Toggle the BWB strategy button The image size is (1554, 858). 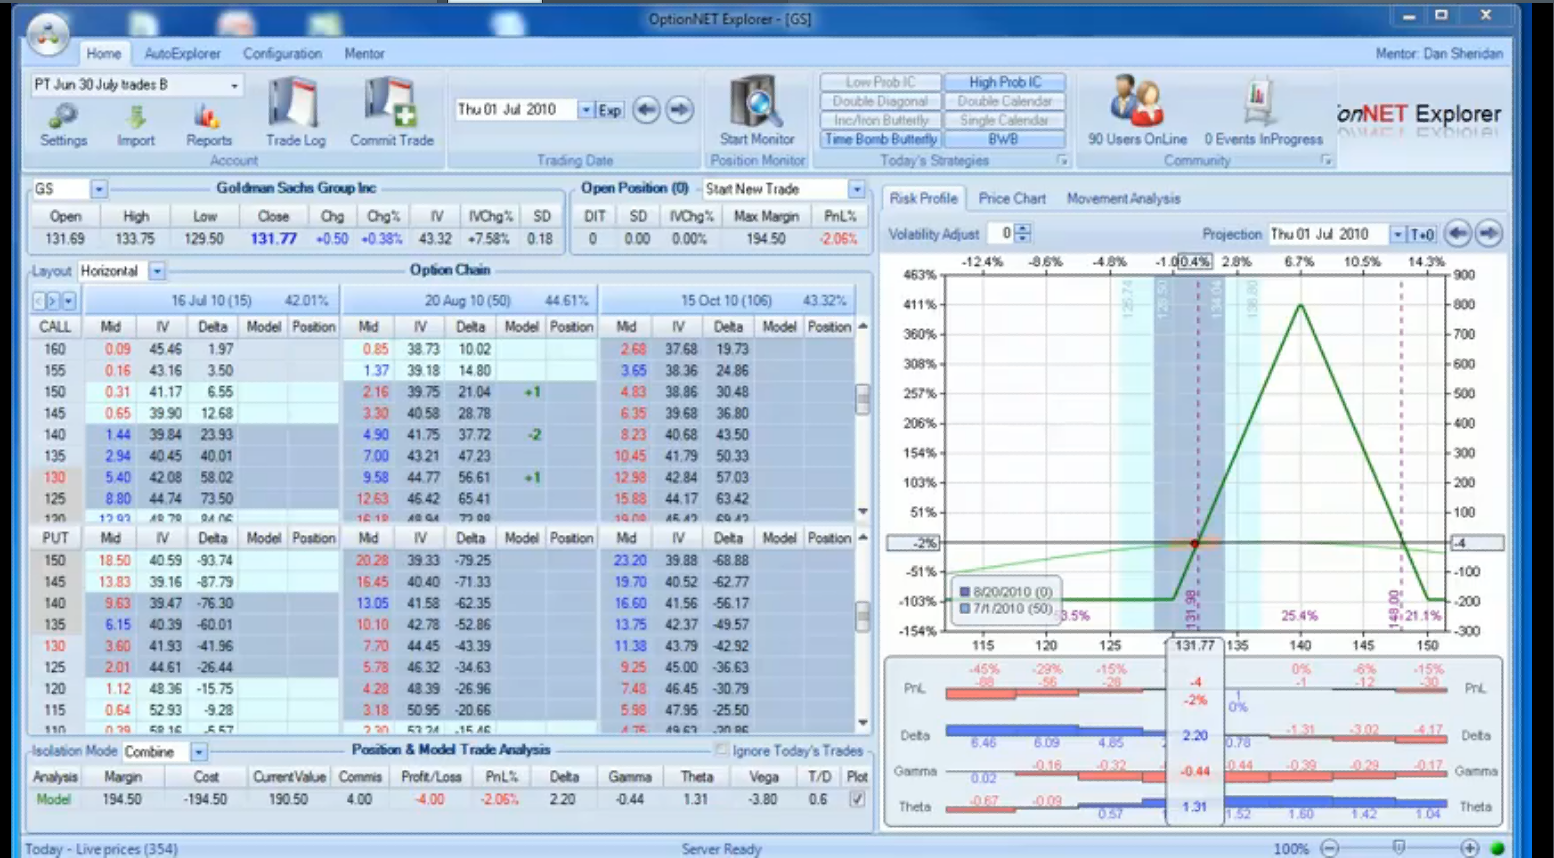pyautogui.click(x=1005, y=139)
